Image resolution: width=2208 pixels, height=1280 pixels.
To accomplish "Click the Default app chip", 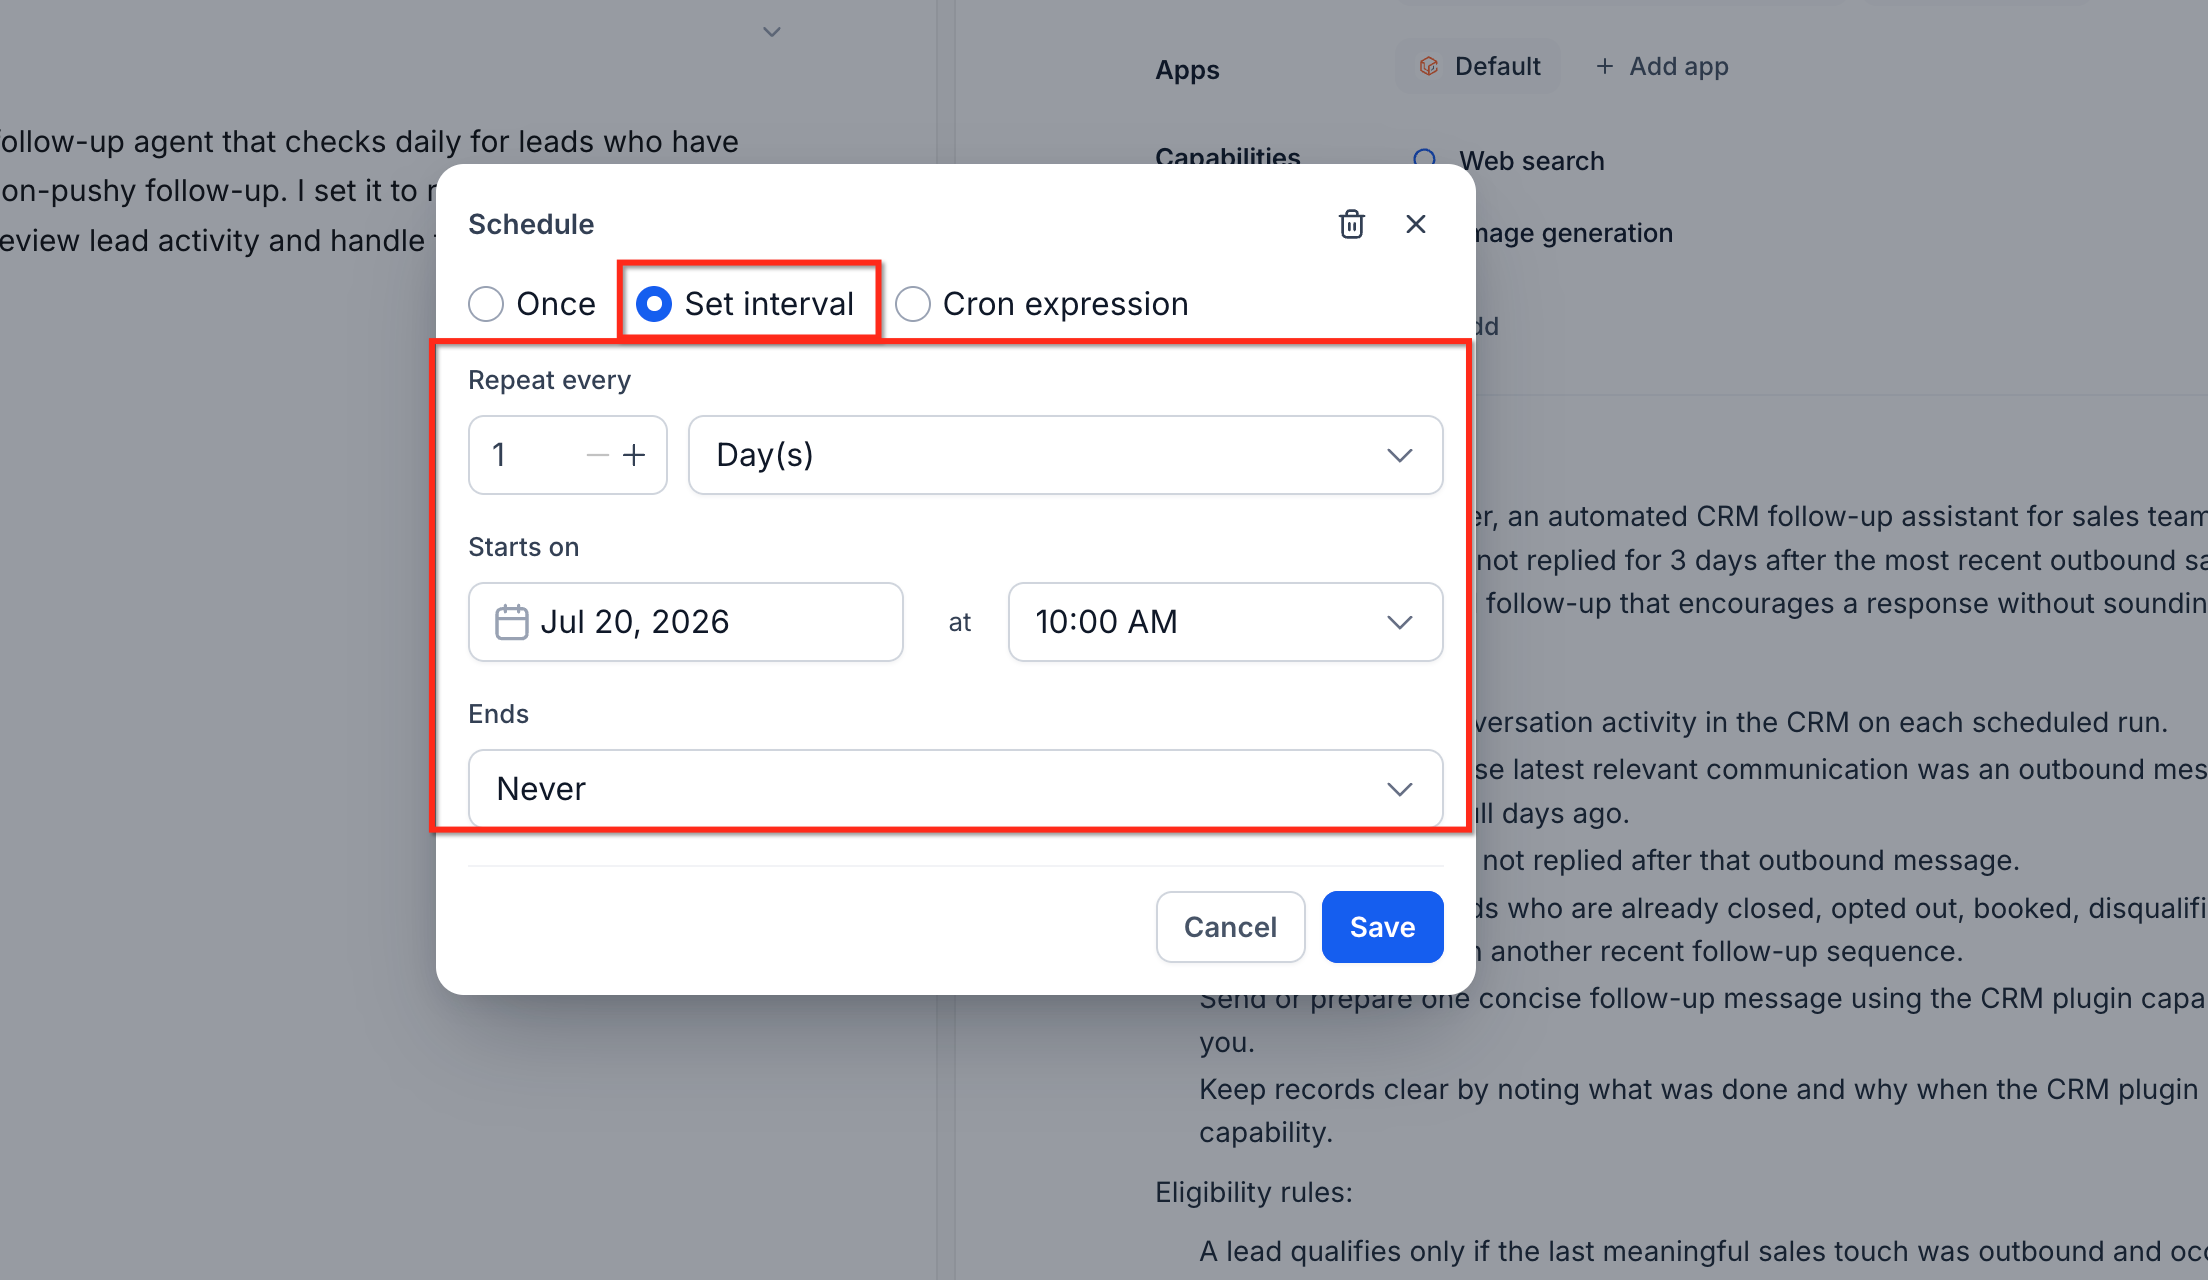I will (1478, 66).
